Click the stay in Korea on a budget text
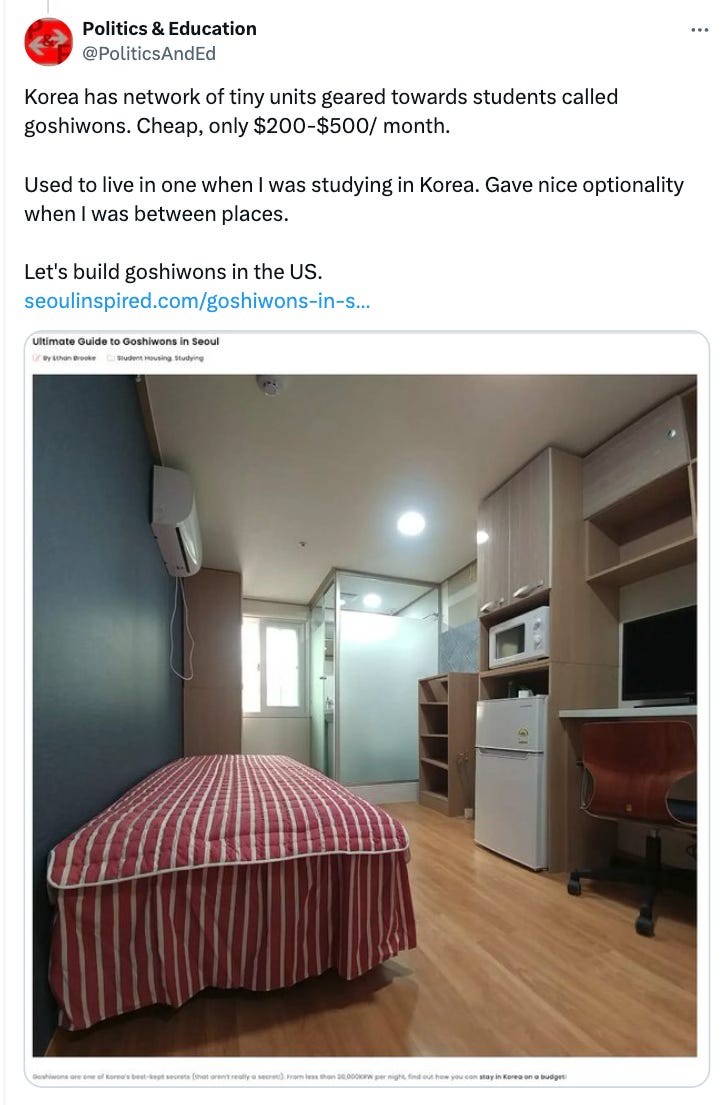The image size is (728, 1105). click(523, 1077)
